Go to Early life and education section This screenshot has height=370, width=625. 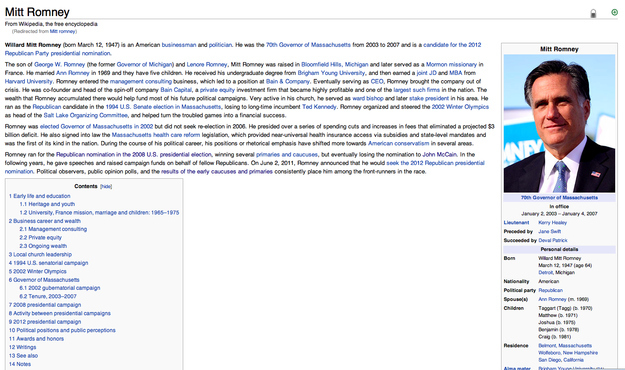pos(39,196)
